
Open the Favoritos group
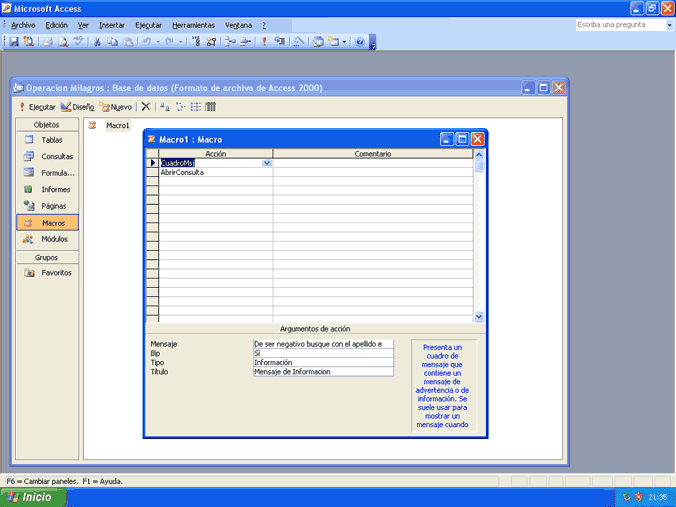pos(47,272)
